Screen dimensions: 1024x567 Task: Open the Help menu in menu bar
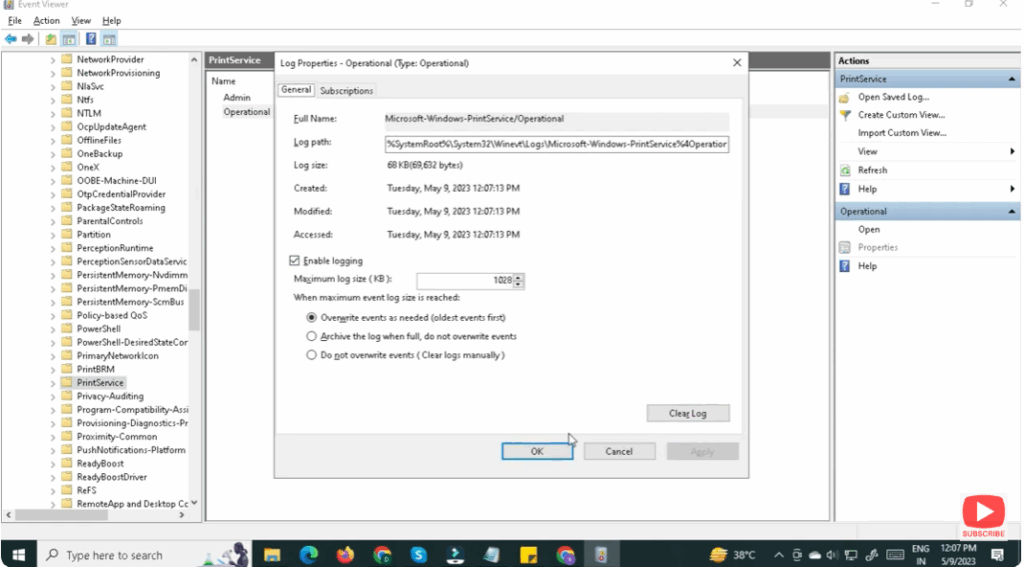tap(112, 21)
